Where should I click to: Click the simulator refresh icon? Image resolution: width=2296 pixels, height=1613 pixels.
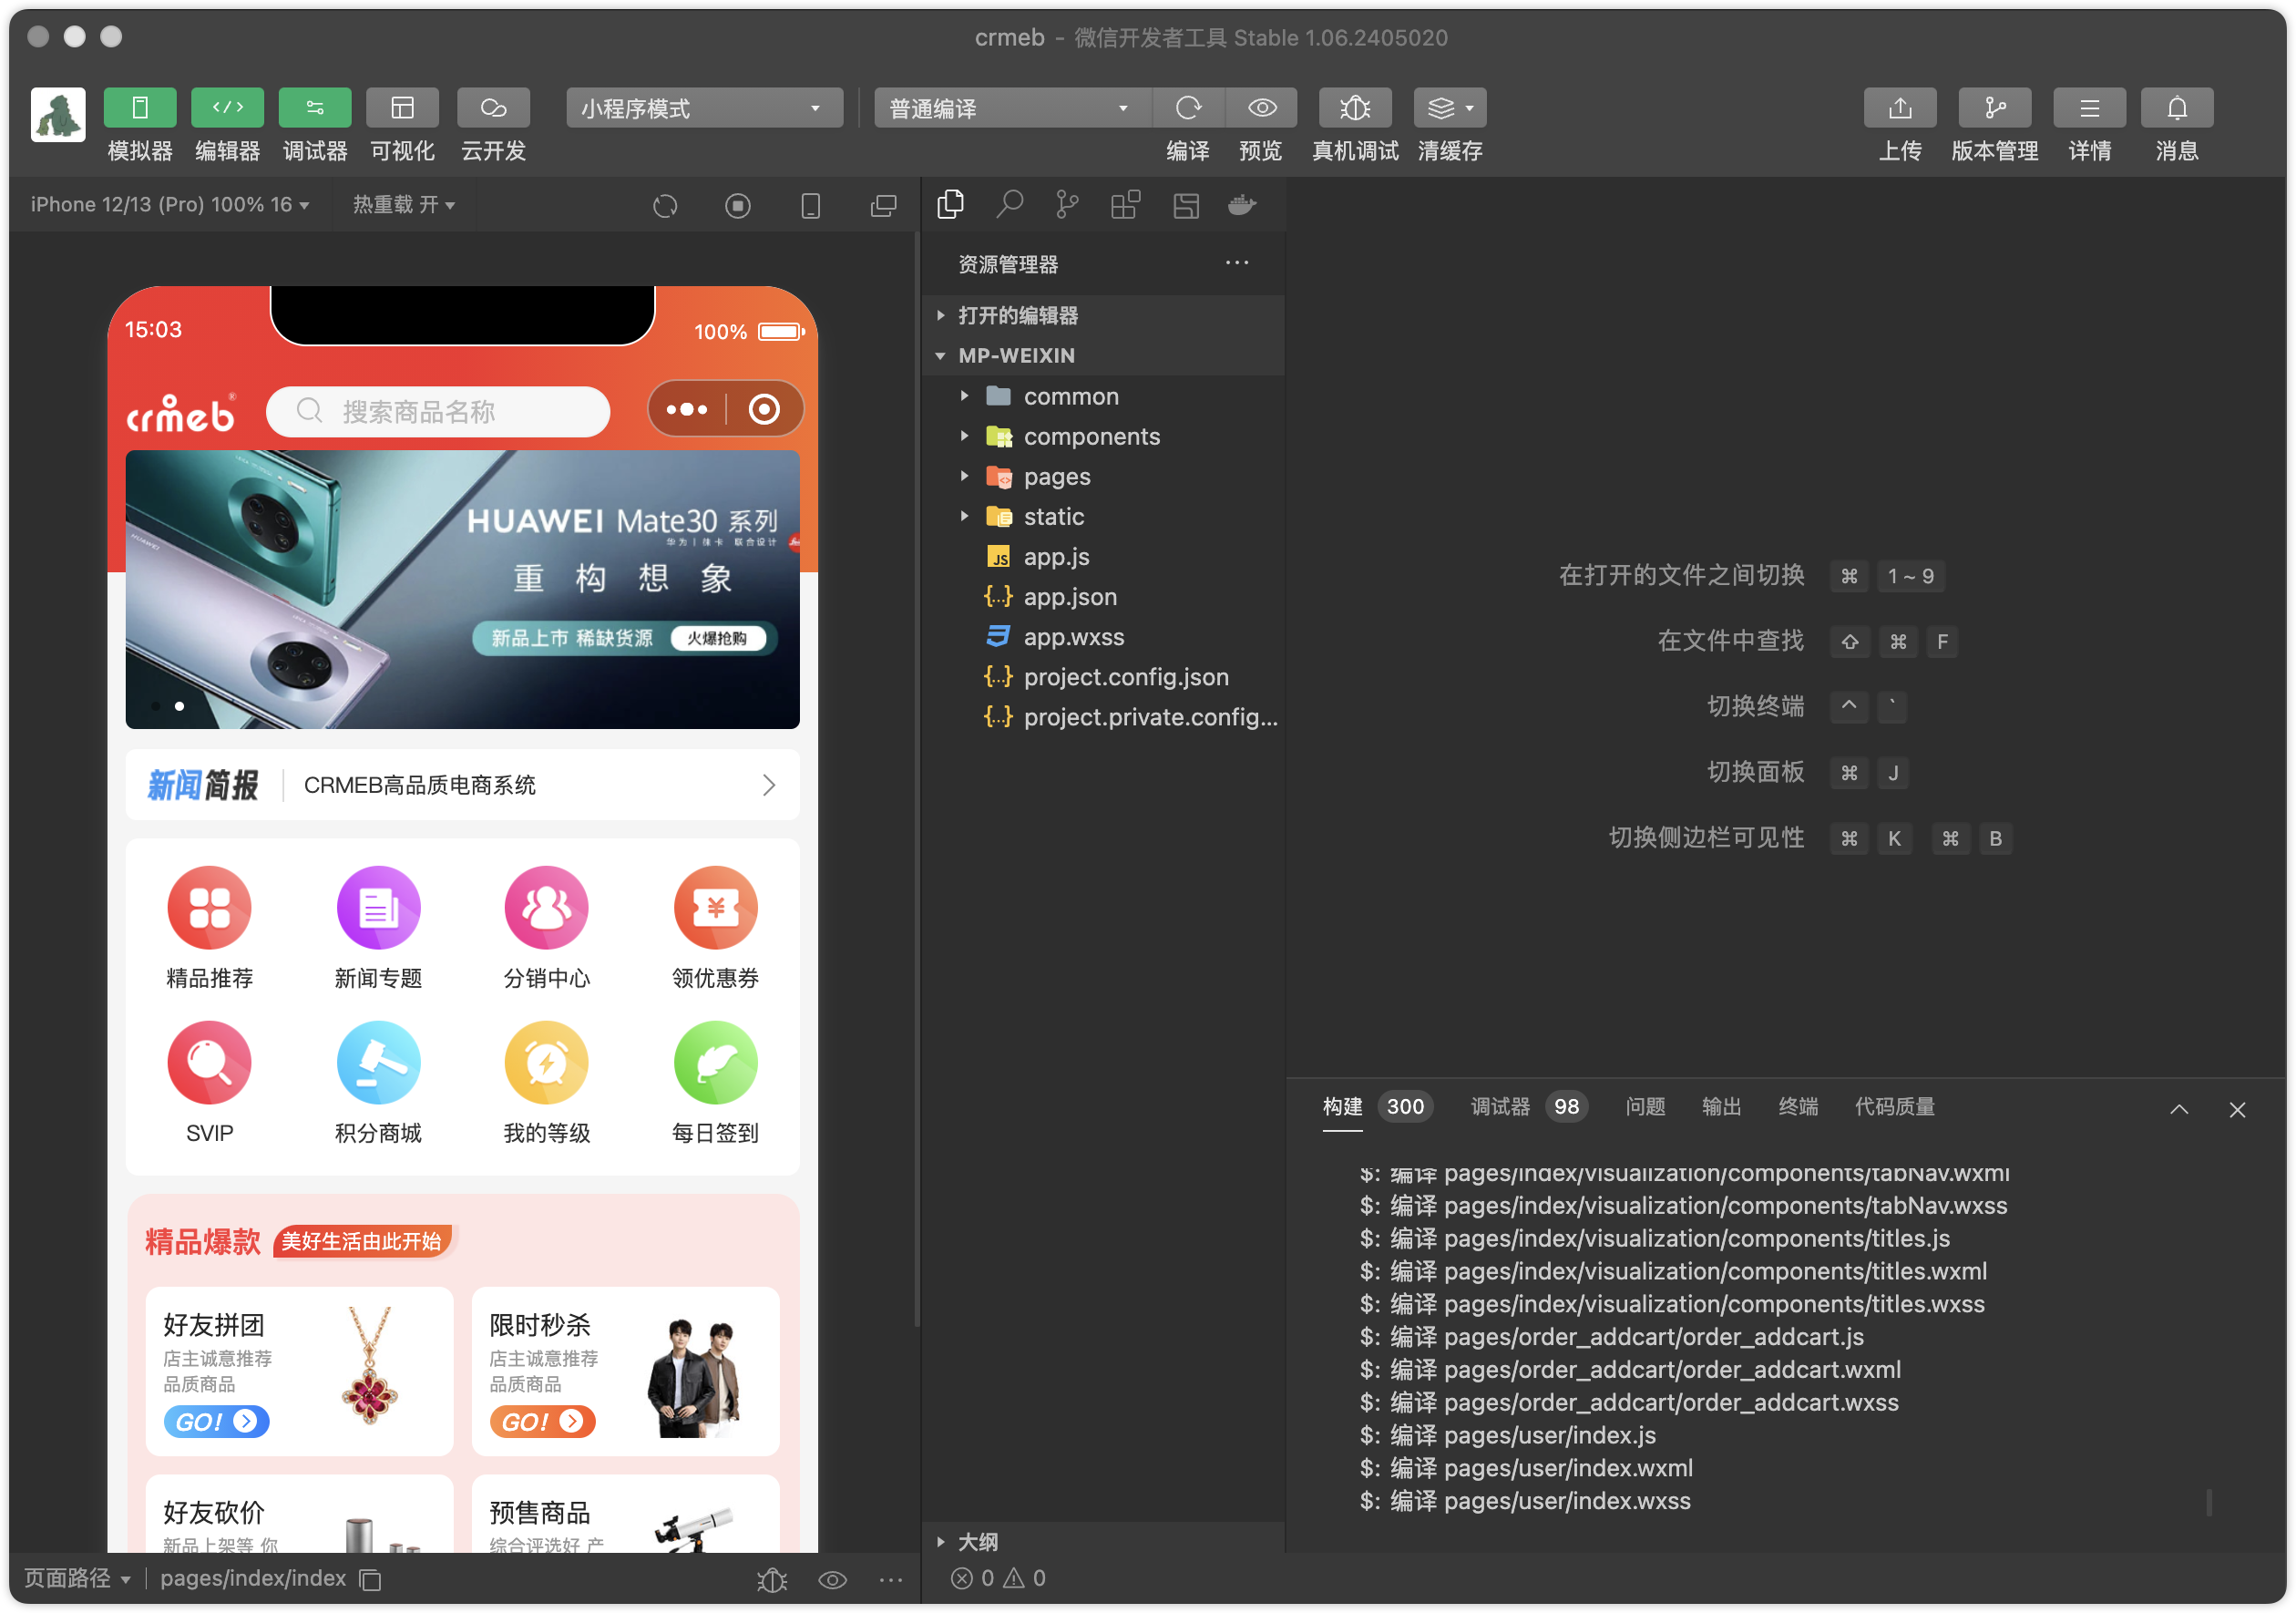pos(665,206)
